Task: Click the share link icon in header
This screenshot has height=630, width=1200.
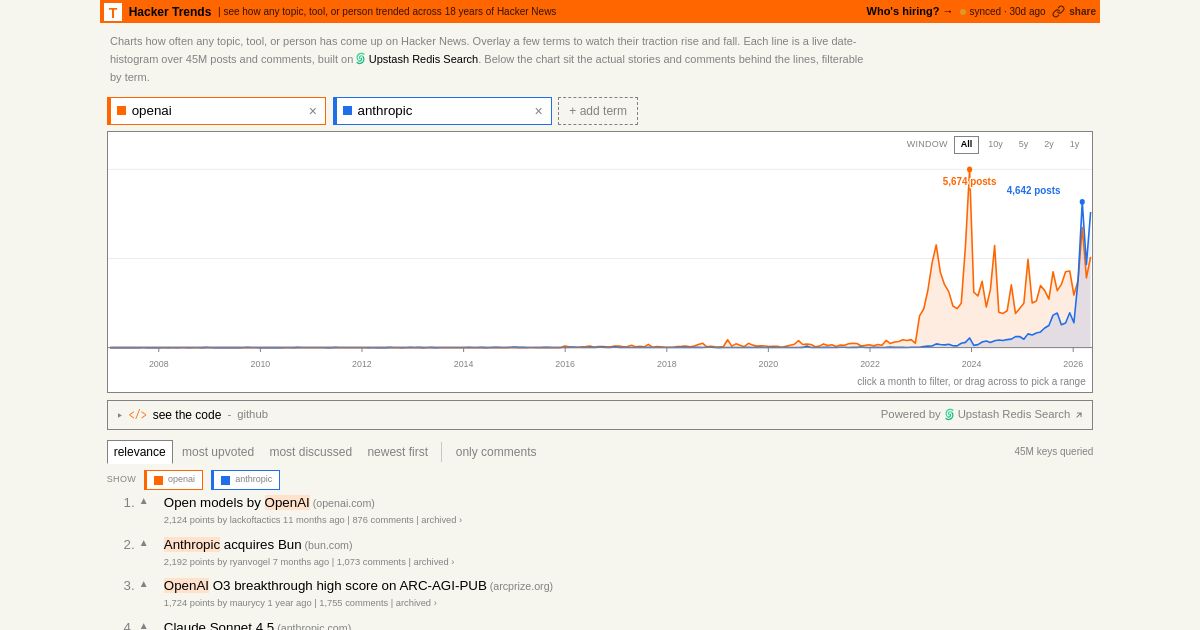Action: click(1058, 12)
